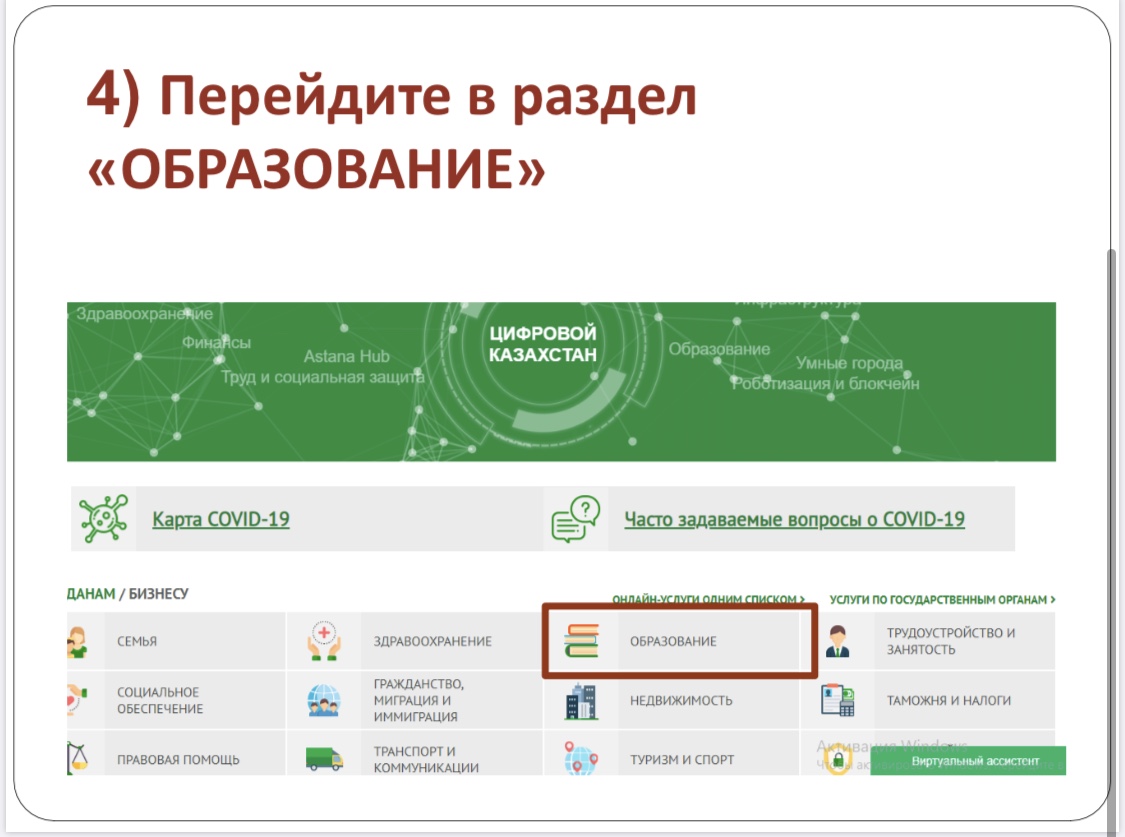
Task: Select the «СЕМЬЯ» category label
Action: pyautogui.click(x=137, y=641)
